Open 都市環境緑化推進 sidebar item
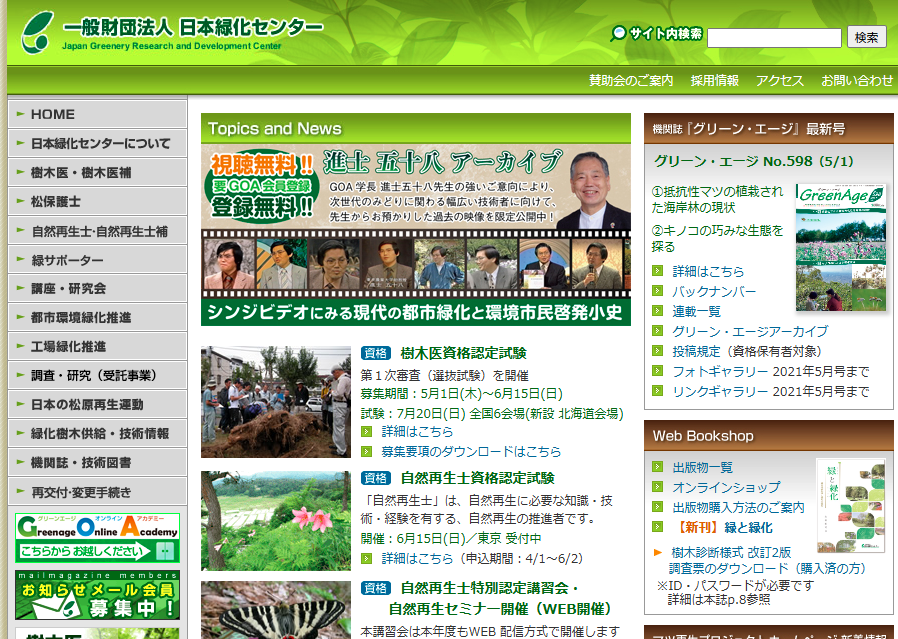The image size is (898, 639). tap(97, 317)
